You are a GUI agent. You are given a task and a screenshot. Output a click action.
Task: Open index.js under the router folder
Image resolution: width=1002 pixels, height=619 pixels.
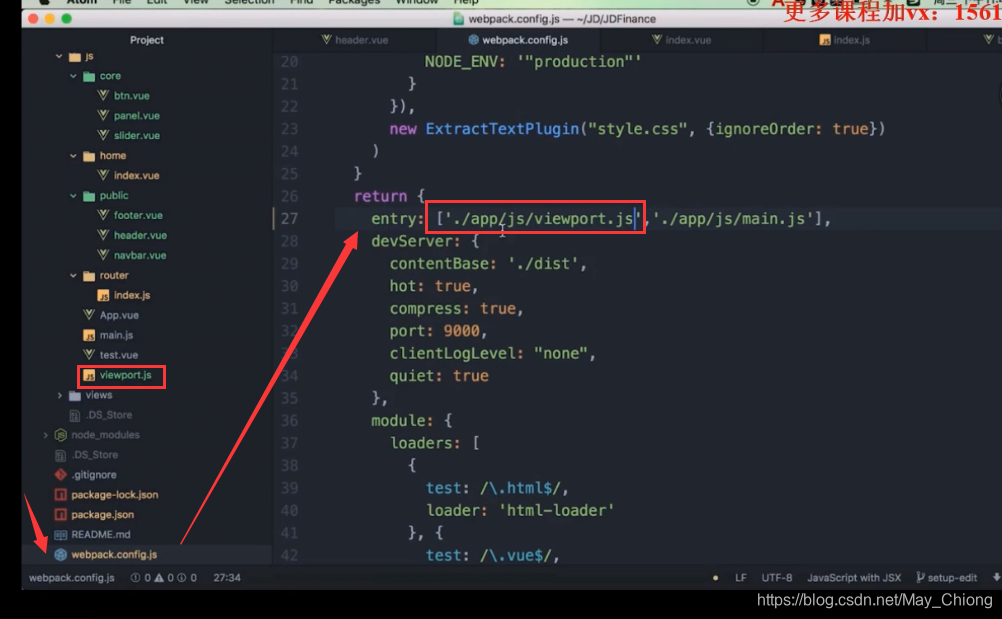pyautogui.click(x=132, y=295)
